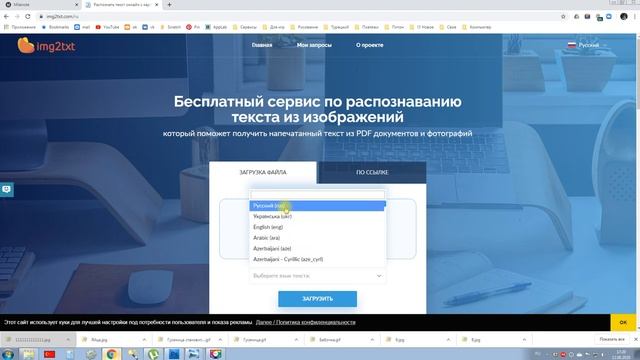Screen dimensions: 640x360
Task: Accept cookies with the OK button
Action: [x=623, y=322]
